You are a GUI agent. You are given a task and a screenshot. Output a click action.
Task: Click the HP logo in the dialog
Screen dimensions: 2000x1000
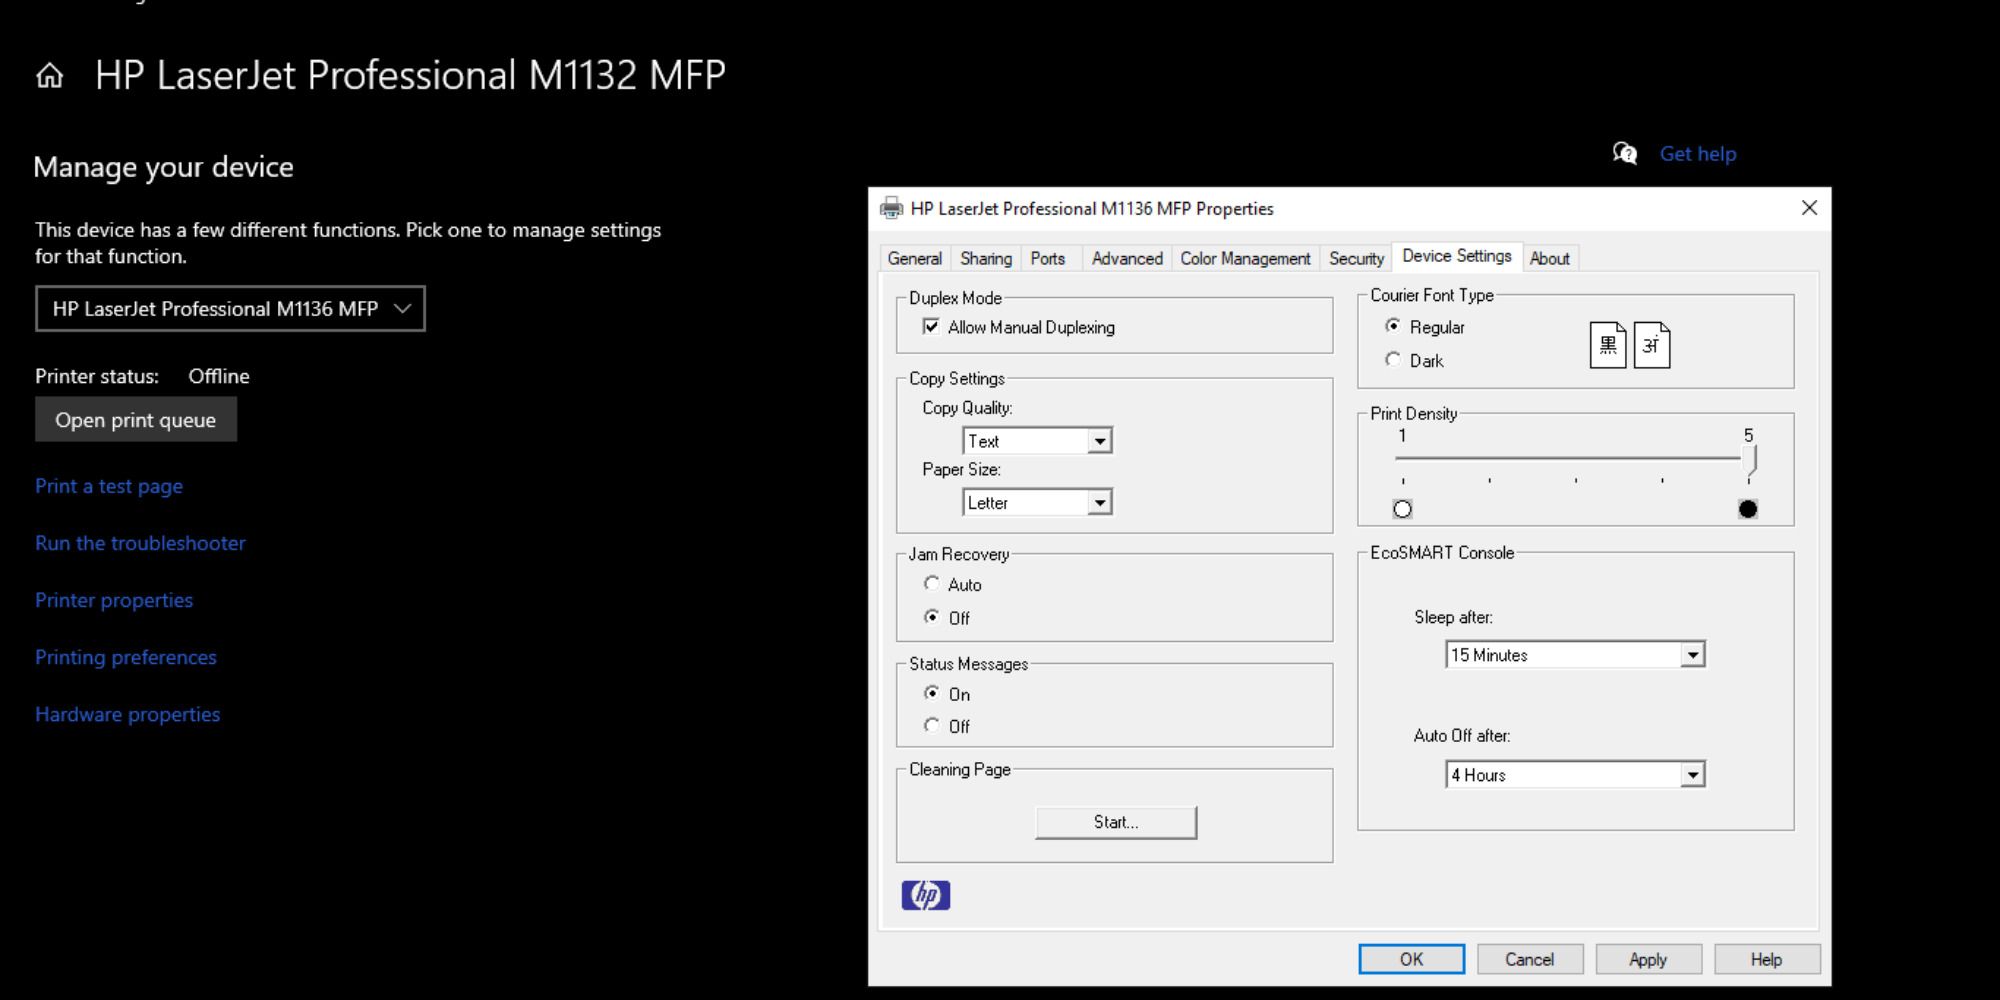point(926,895)
